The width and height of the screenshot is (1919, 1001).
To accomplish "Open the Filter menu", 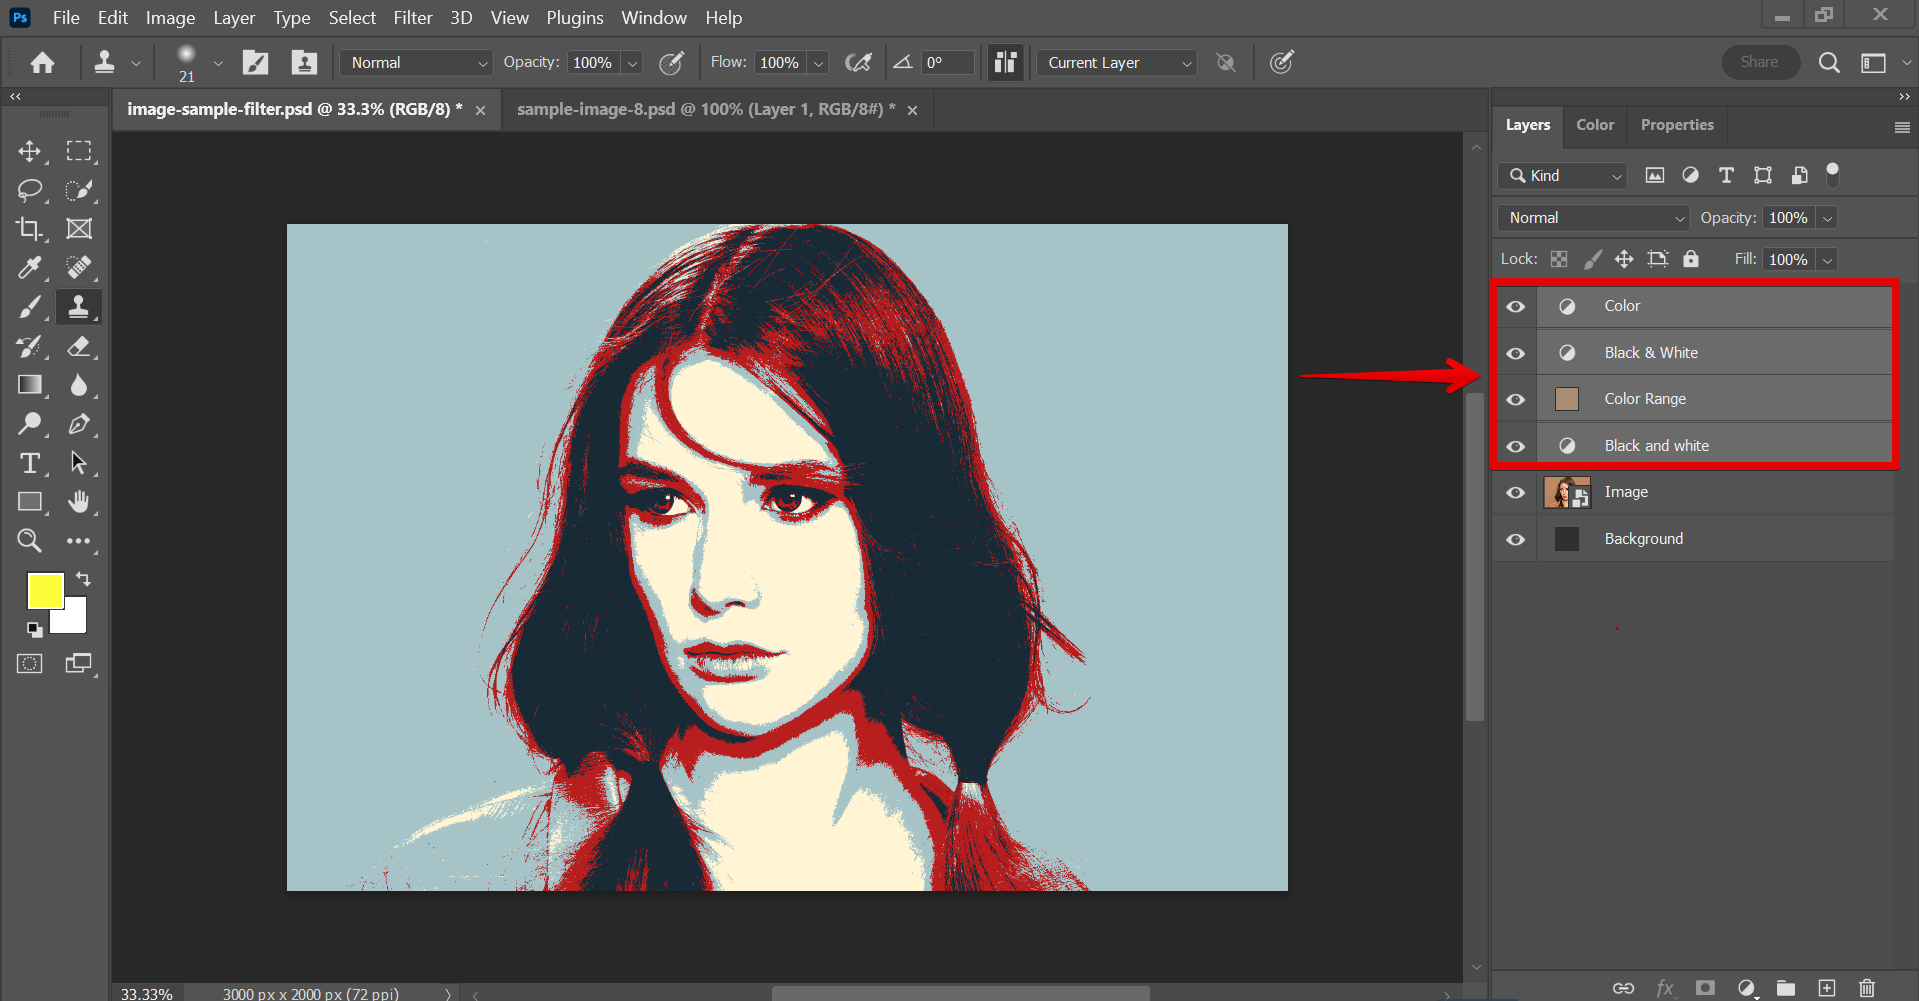I will [x=412, y=17].
